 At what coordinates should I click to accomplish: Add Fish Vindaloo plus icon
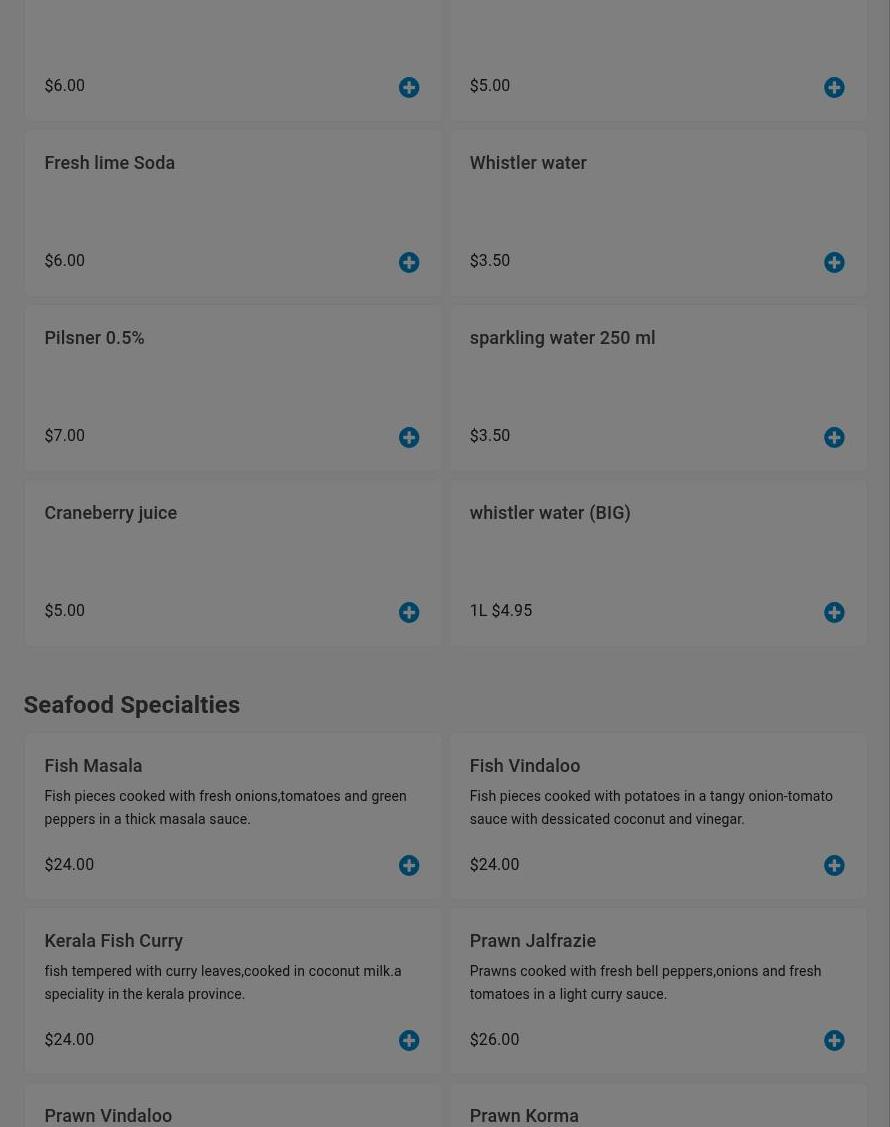click(834, 865)
